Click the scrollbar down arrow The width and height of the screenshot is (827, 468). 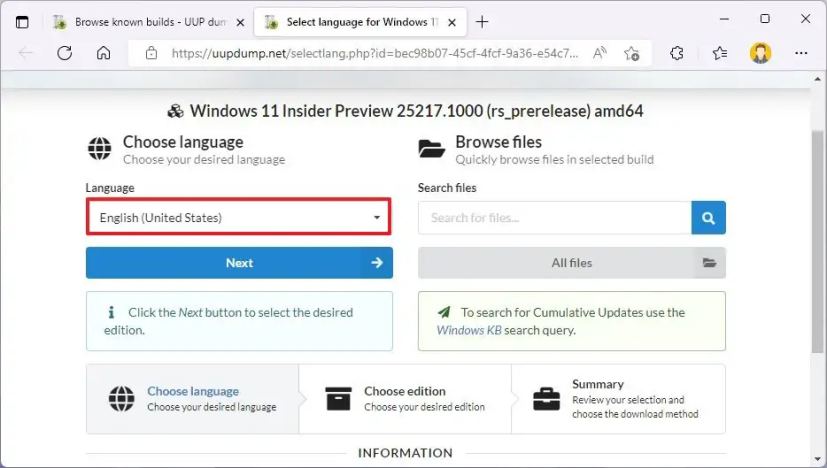[818, 459]
